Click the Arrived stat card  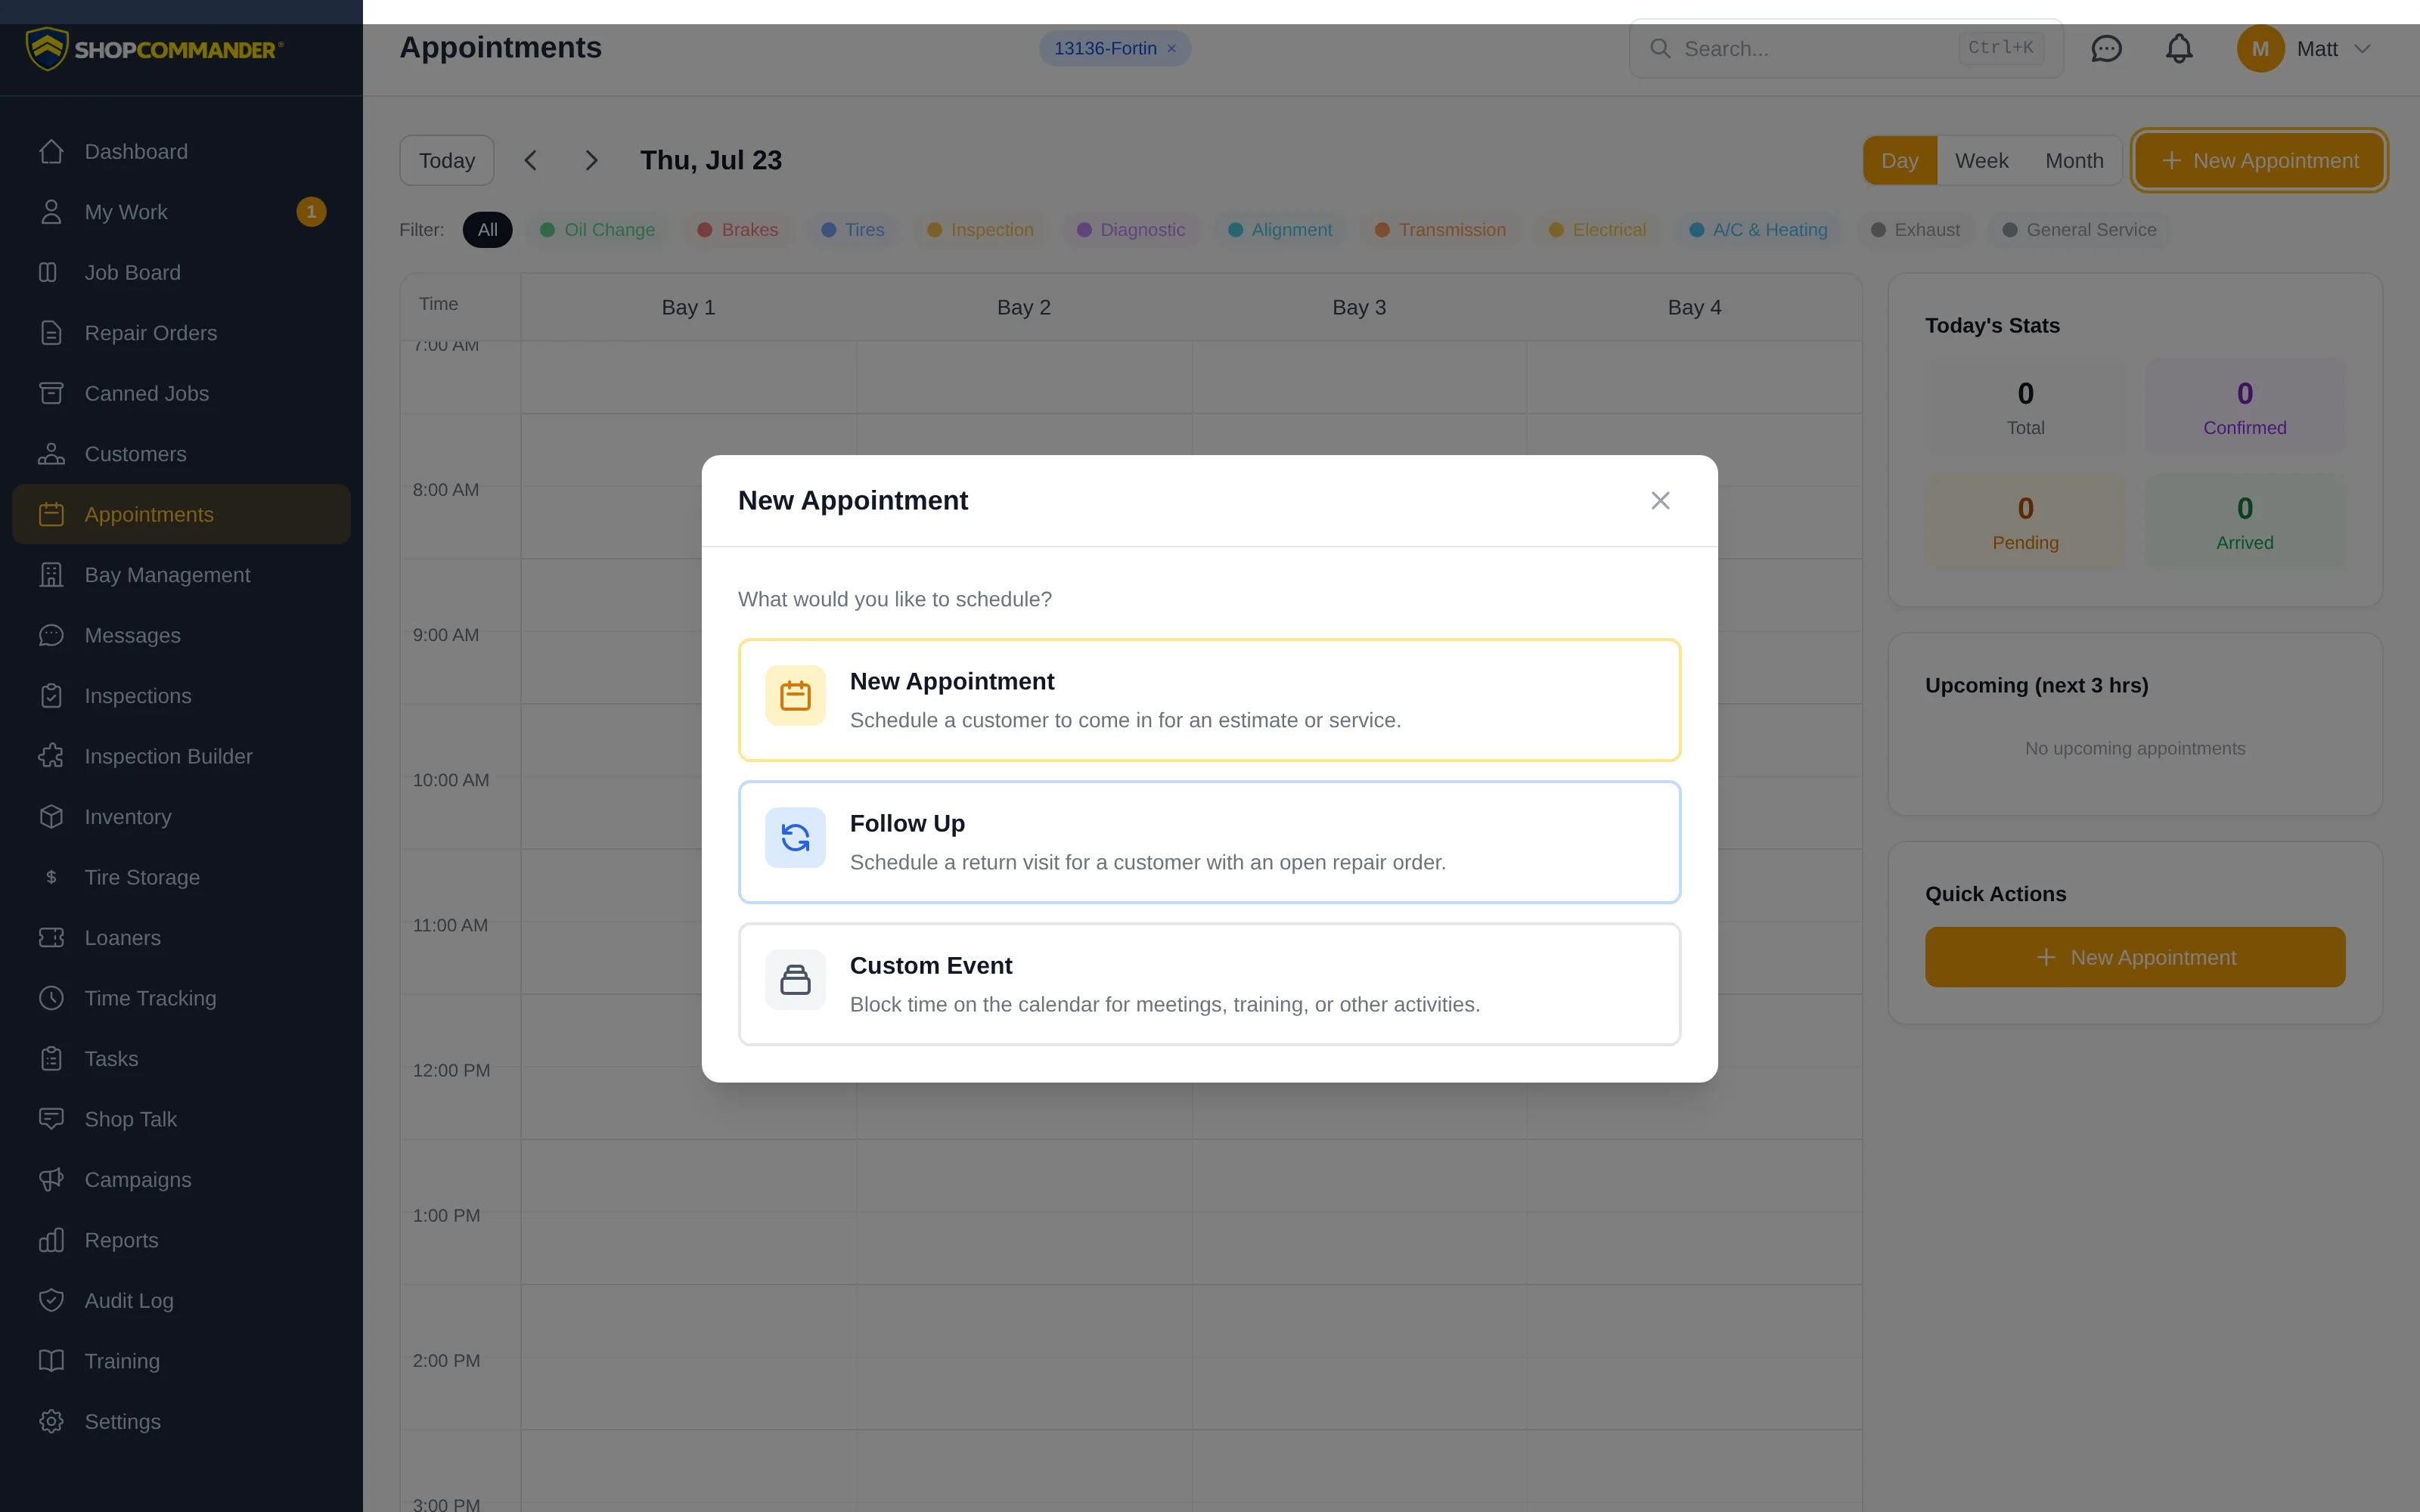2244,522
